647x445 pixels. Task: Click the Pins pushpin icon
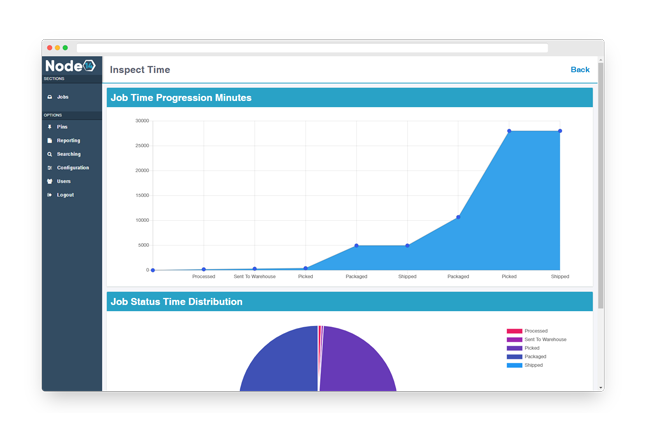(50, 127)
